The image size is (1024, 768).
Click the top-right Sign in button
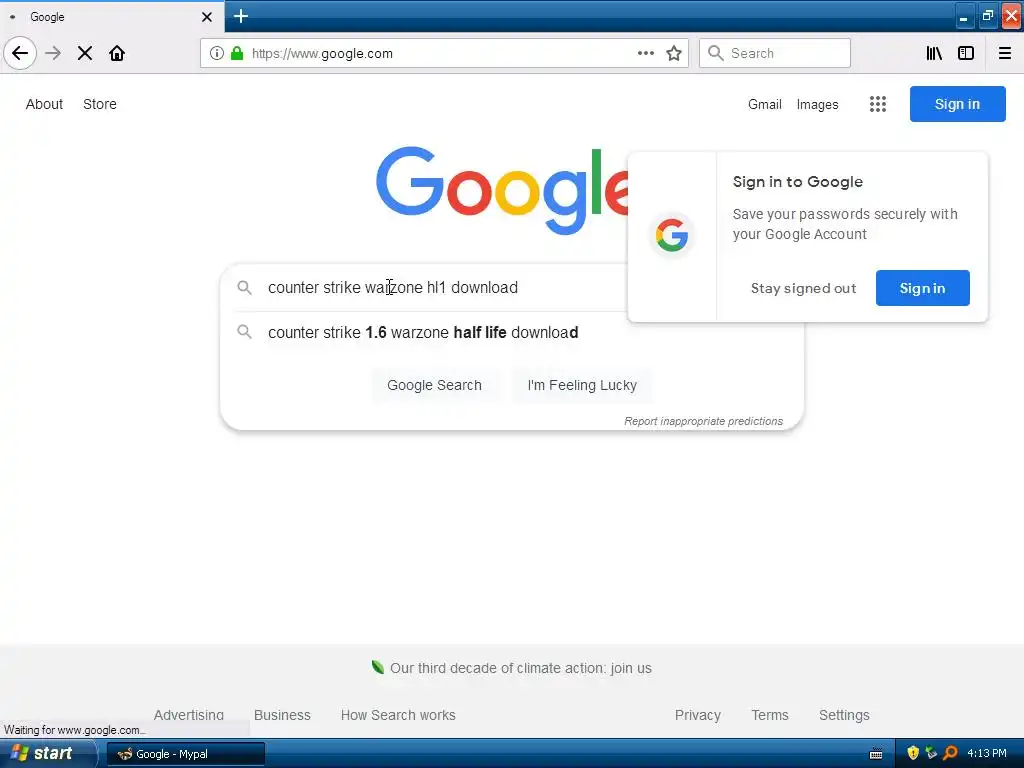pos(957,104)
